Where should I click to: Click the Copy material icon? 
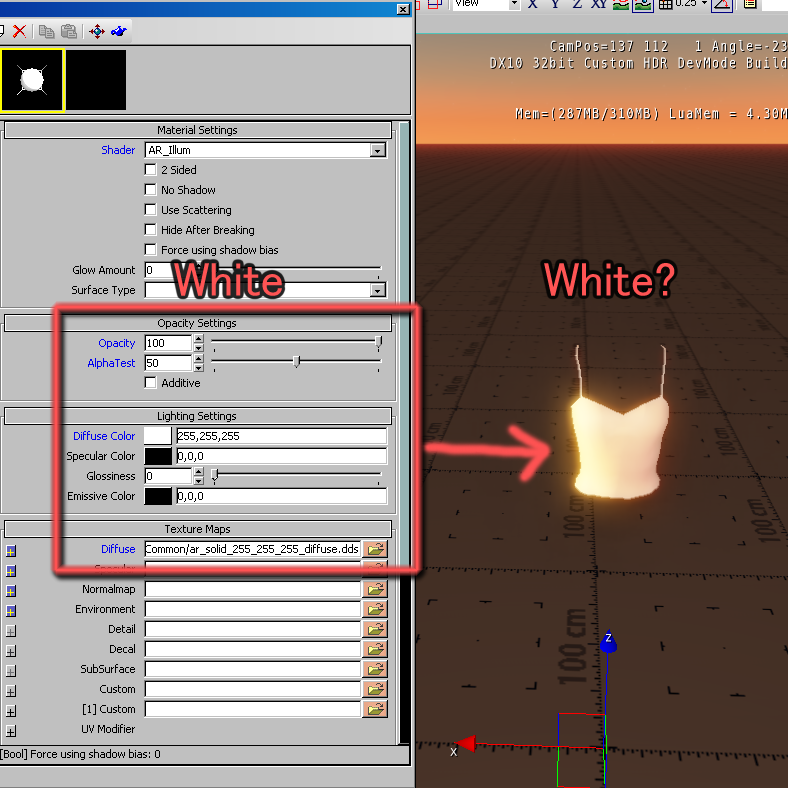(x=46, y=31)
